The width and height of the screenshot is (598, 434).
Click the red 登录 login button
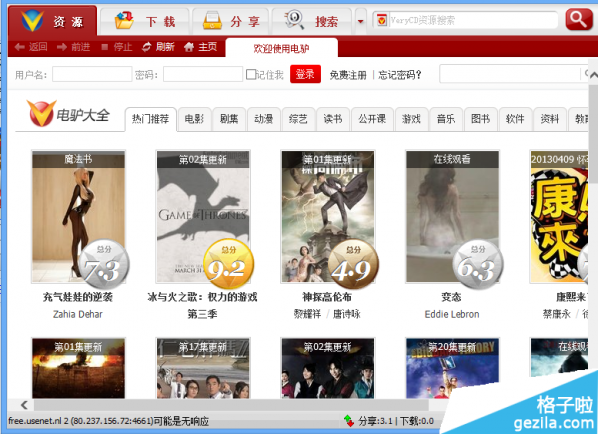point(305,74)
